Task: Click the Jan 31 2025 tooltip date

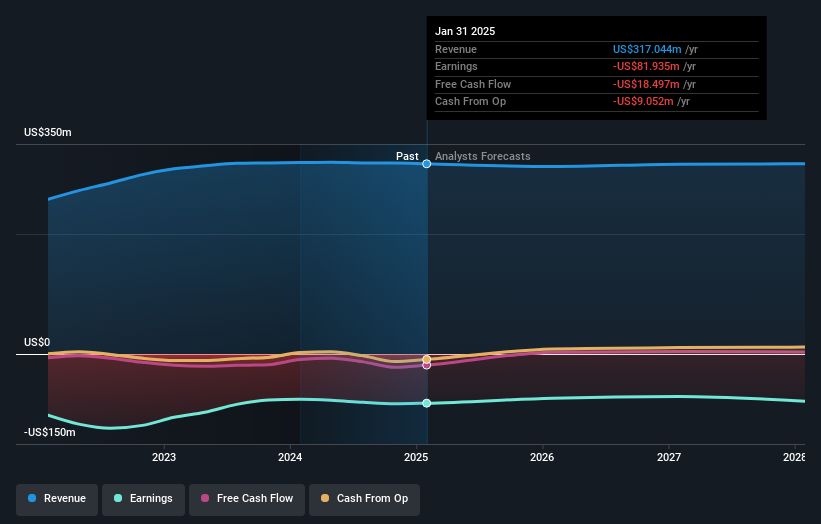Action: [x=465, y=31]
